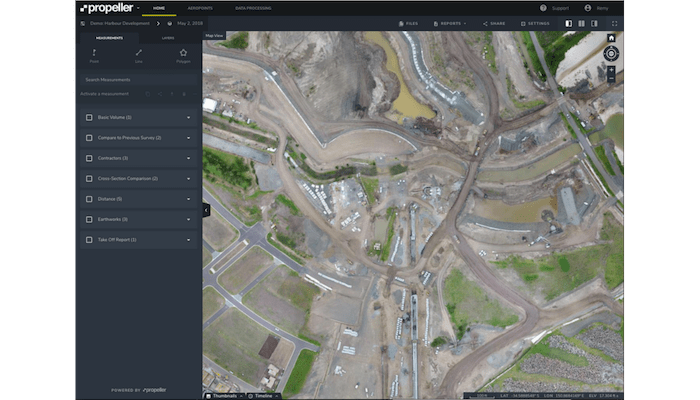700x400 pixels.
Task: Click the Distance (5) label
Action: (x=110, y=199)
